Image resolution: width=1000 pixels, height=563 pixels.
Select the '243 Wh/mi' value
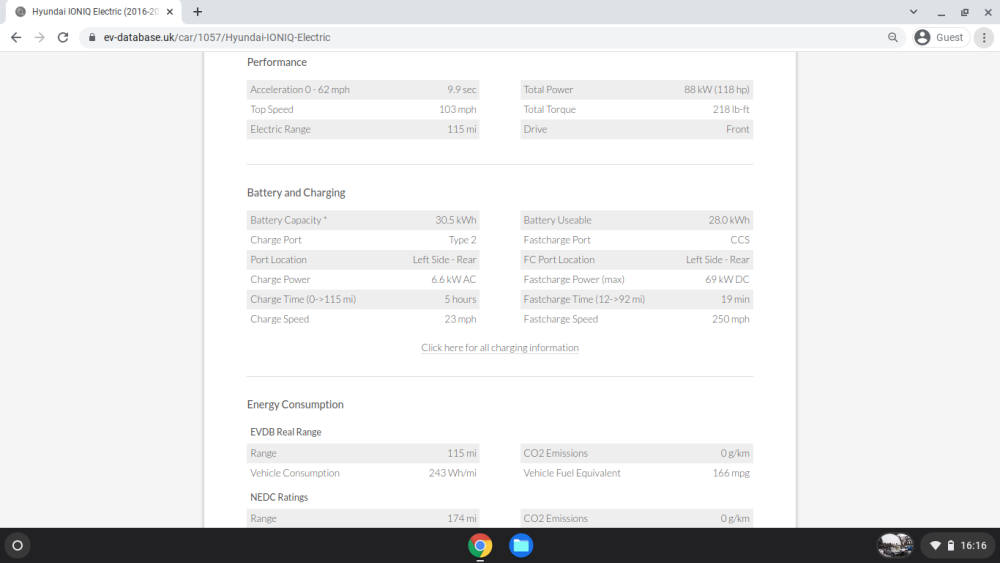point(452,473)
